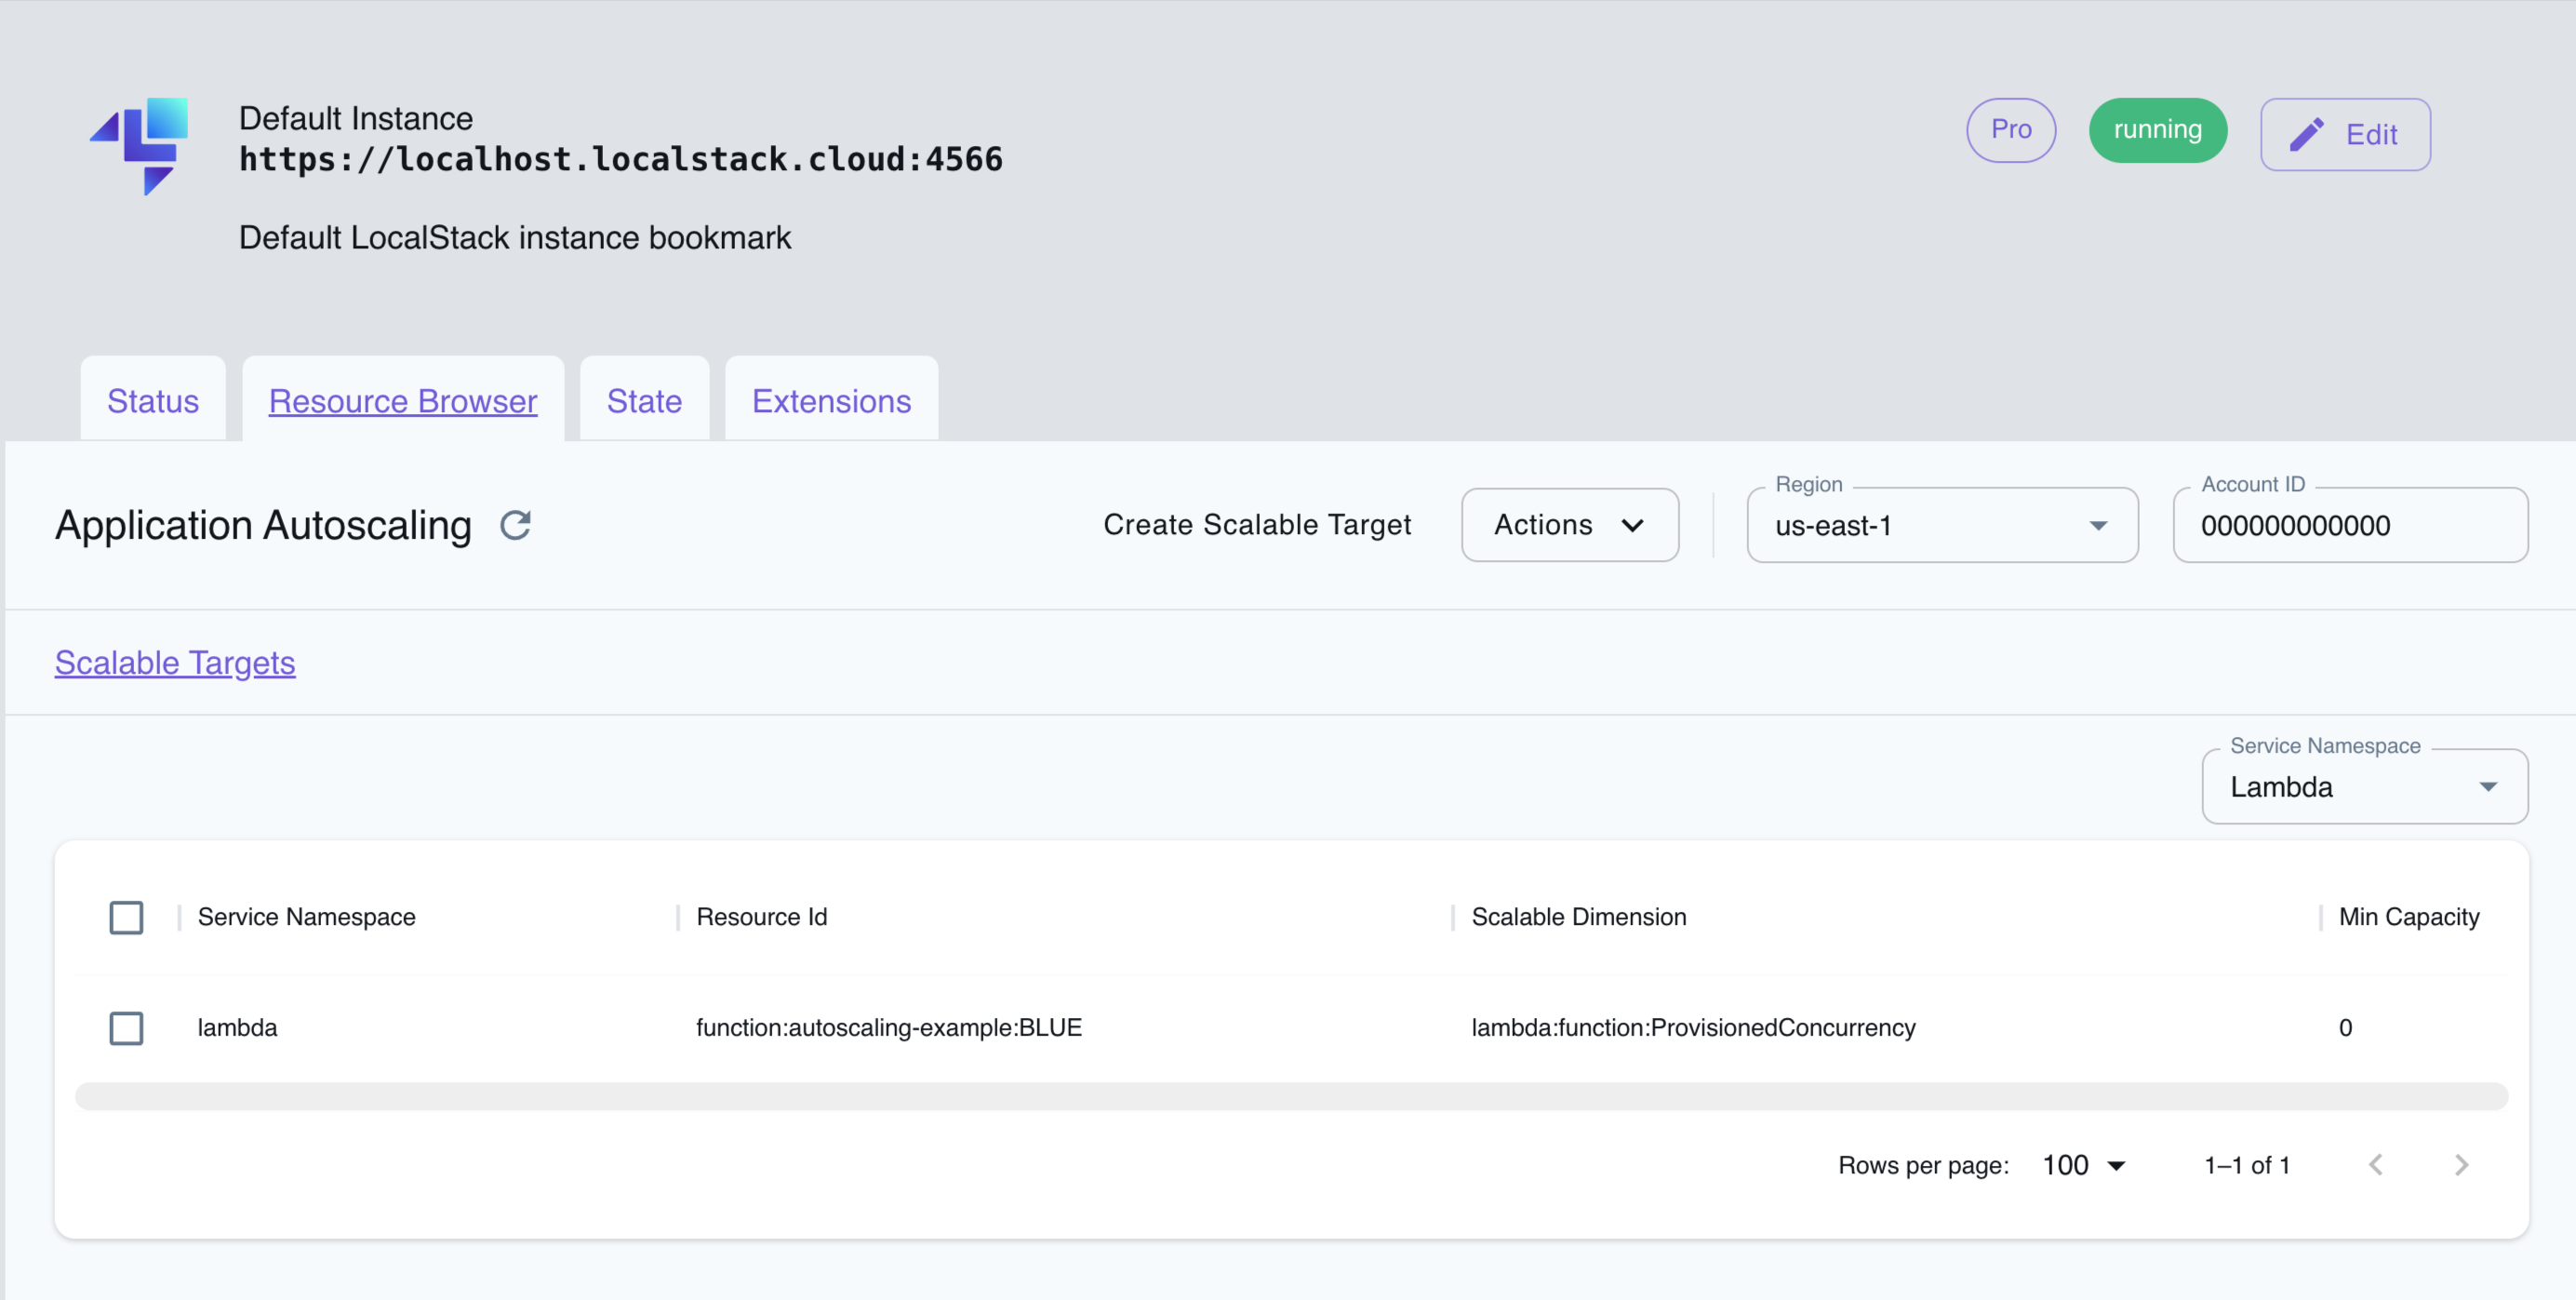Open the Scalable Targets link
2576x1300 pixels.
click(175, 662)
